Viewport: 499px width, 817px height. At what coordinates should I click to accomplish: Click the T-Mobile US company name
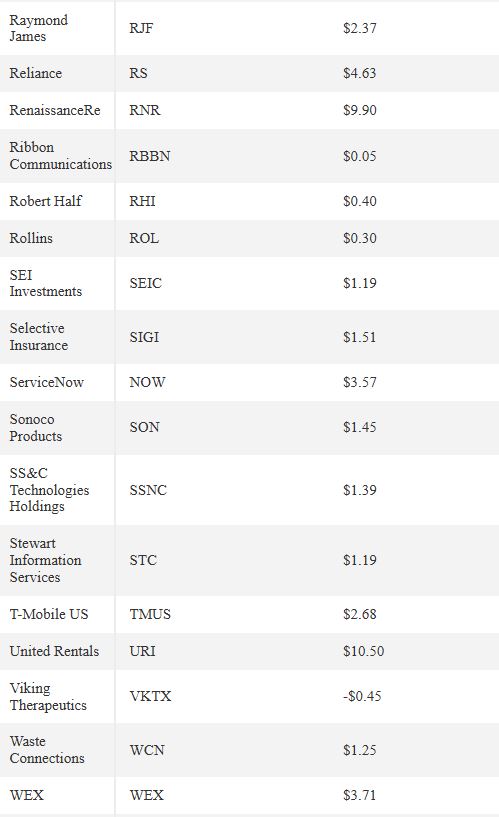tap(49, 614)
